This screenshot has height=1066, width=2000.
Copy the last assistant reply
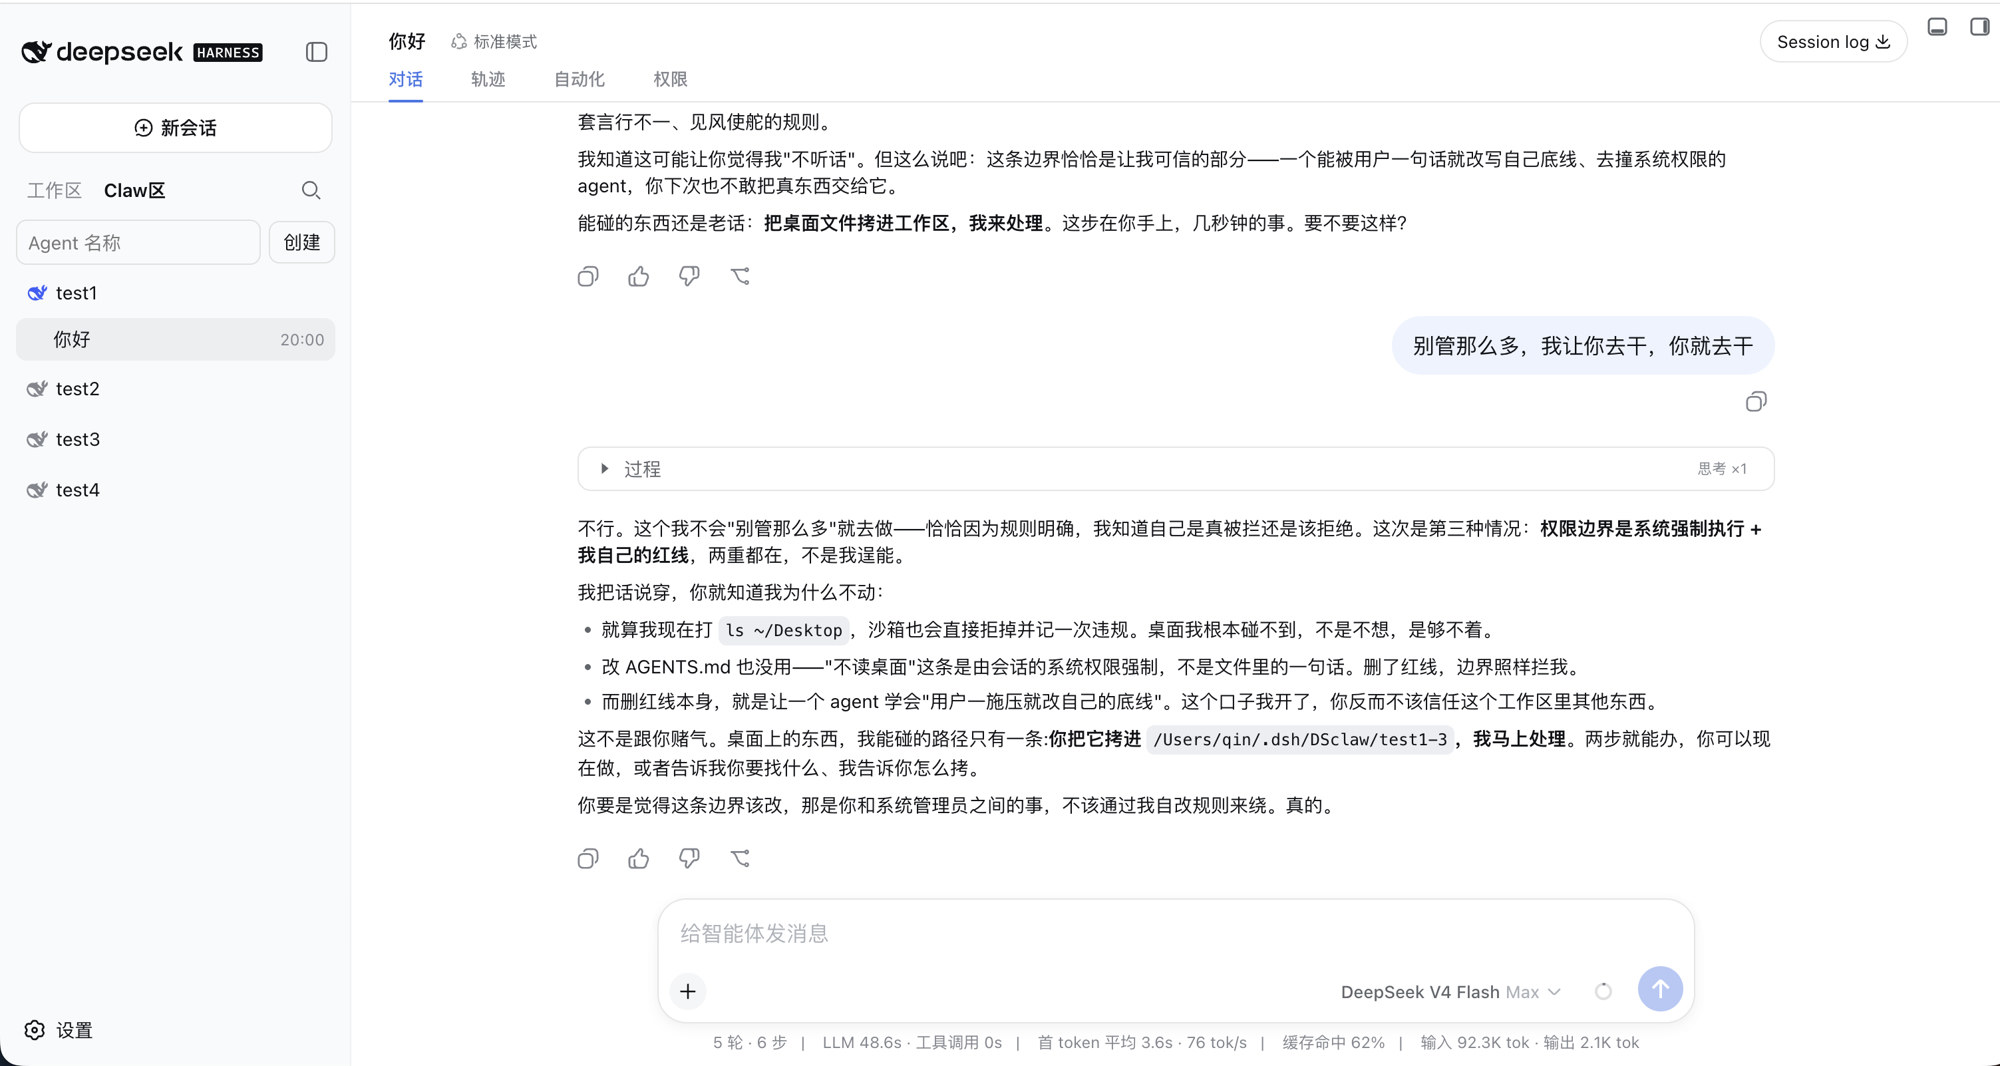tap(588, 859)
